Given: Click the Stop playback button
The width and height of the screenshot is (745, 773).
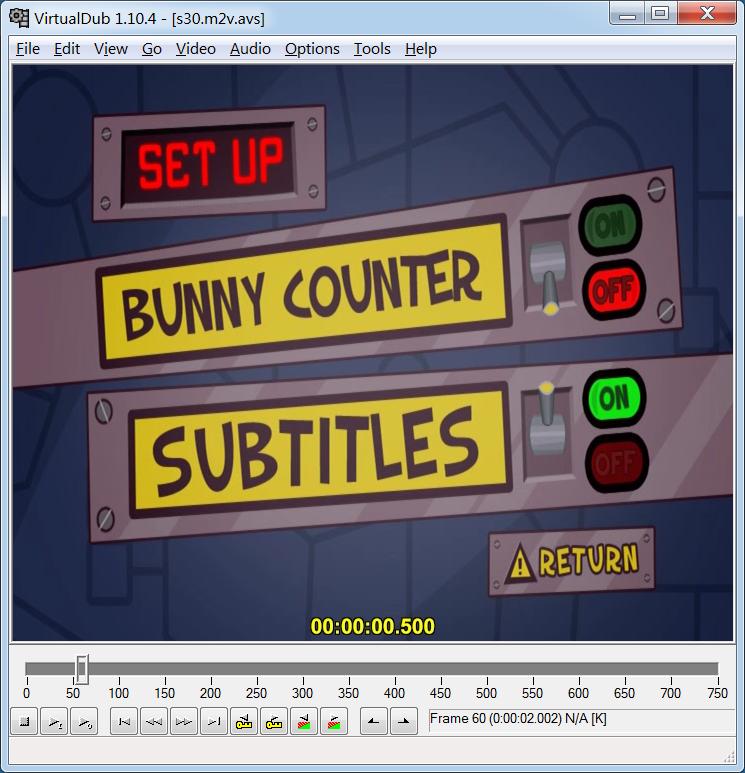Looking at the screenshot, I should pos(24,721).
